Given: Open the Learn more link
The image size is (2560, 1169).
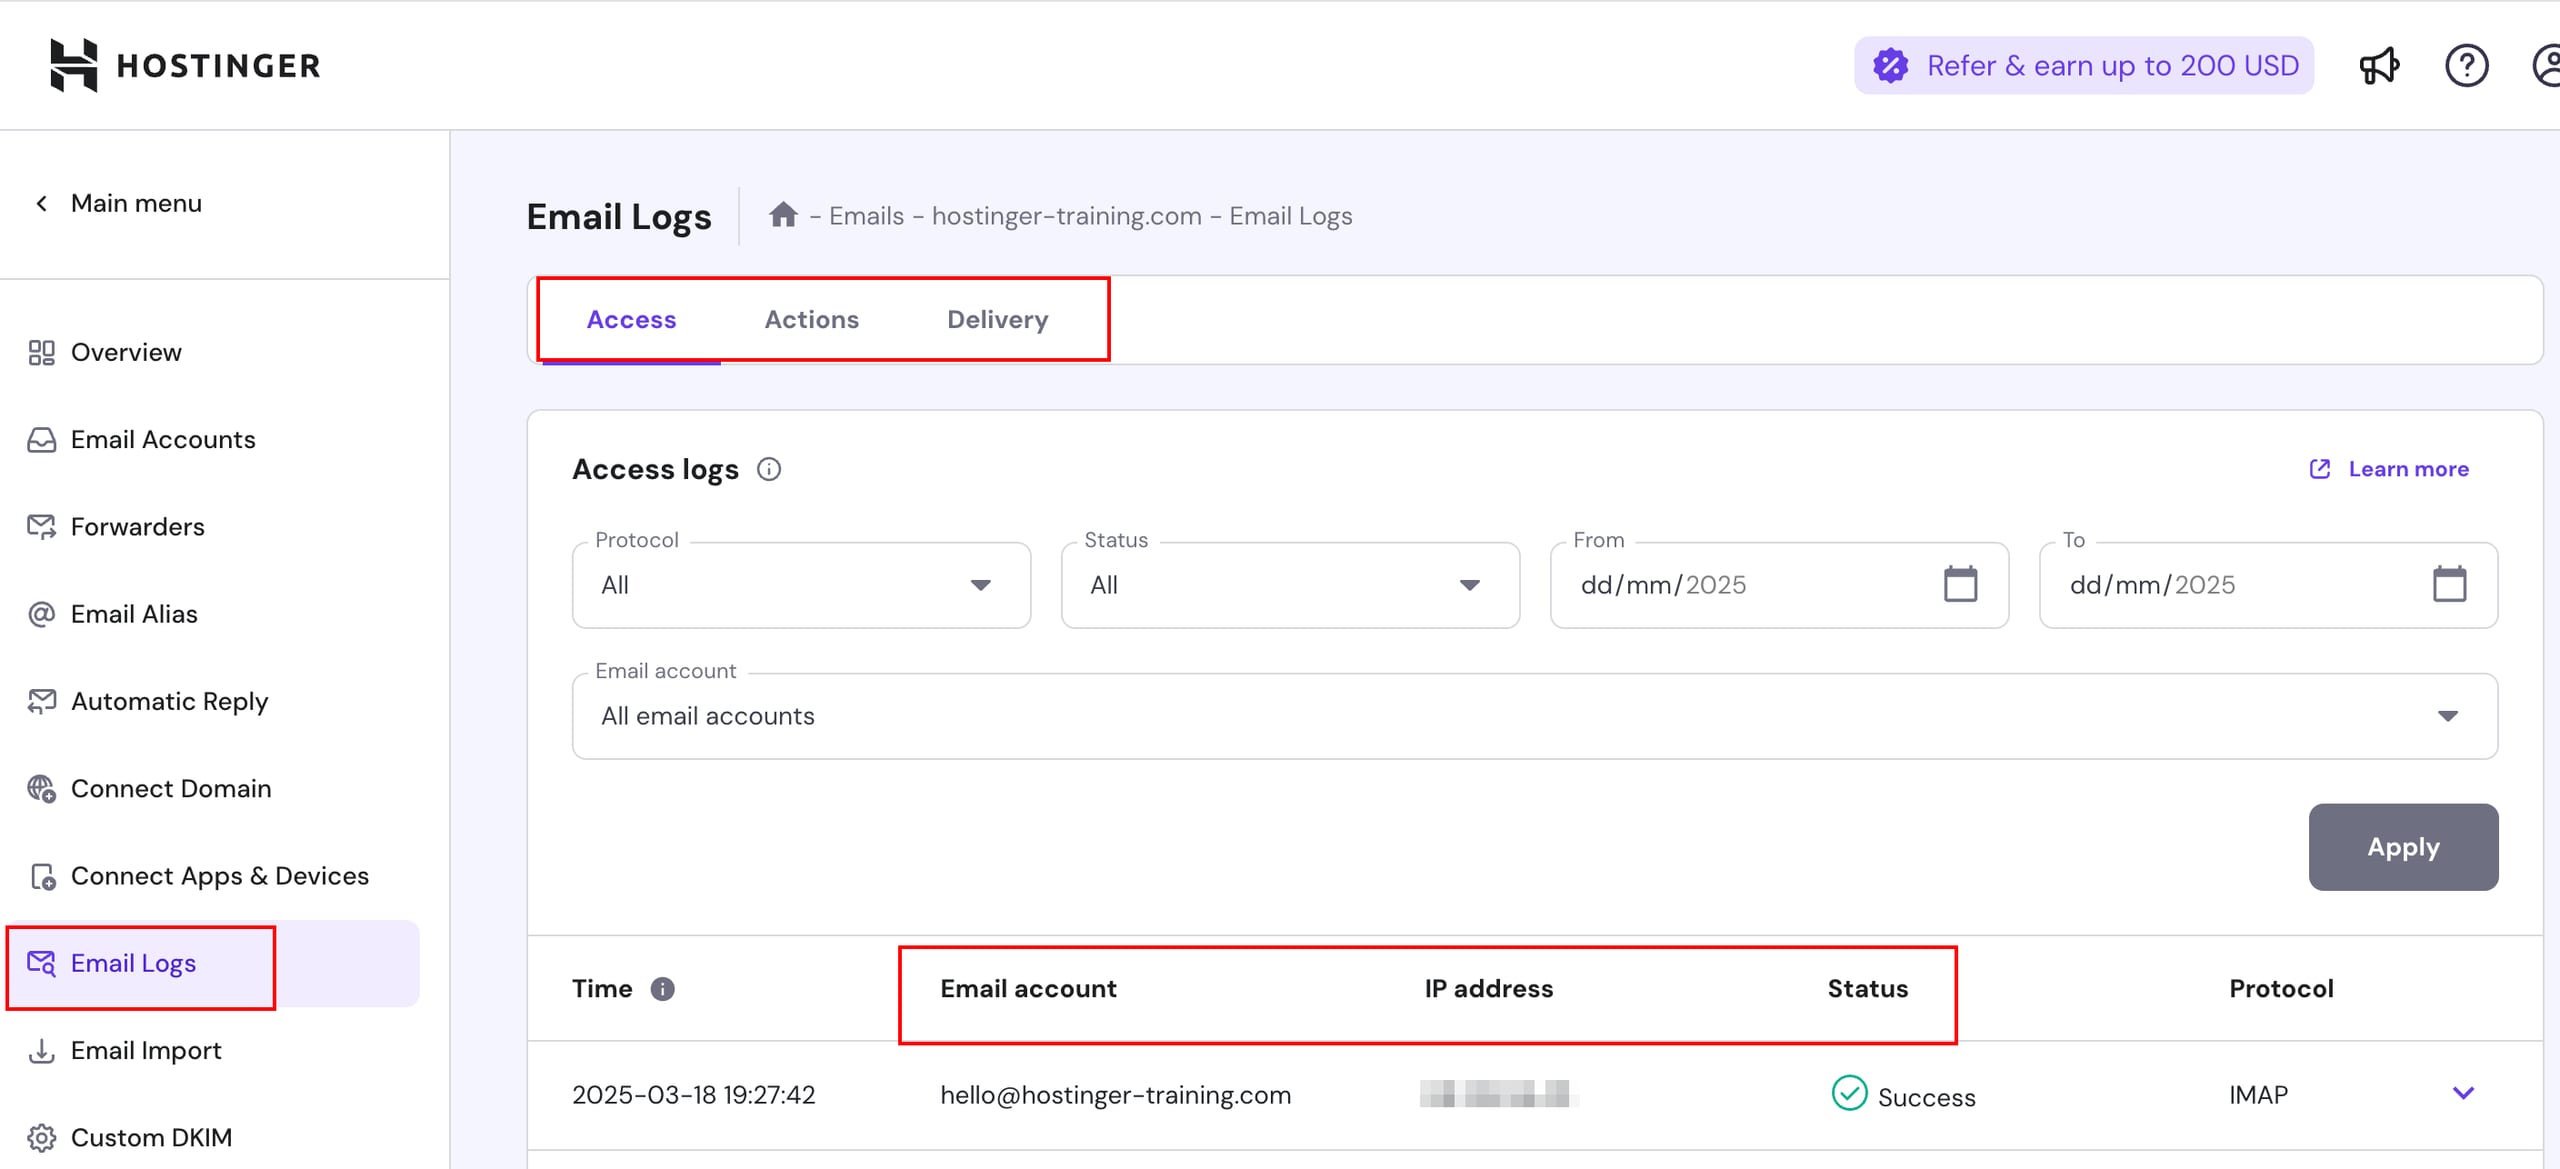Looking at the screenshot, I should tap(2407, 469).
